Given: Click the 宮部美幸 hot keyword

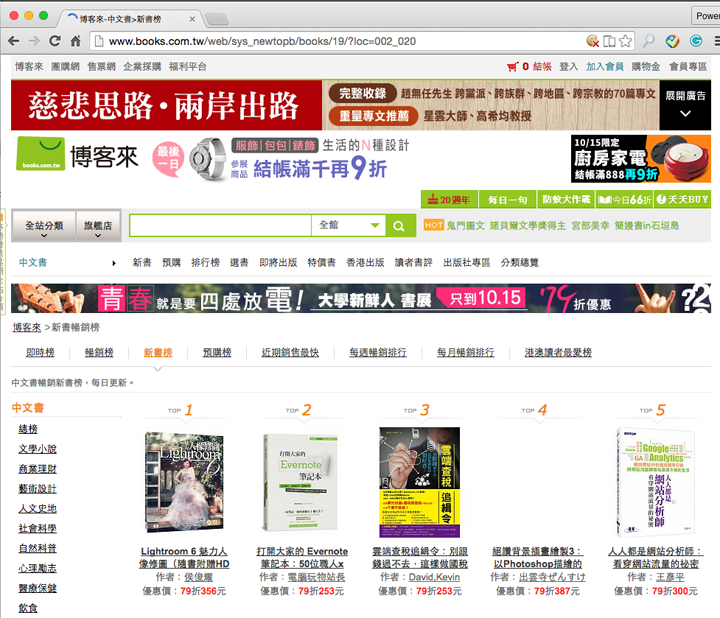Looking at the screenshot, I should click(x=590, y=225).
